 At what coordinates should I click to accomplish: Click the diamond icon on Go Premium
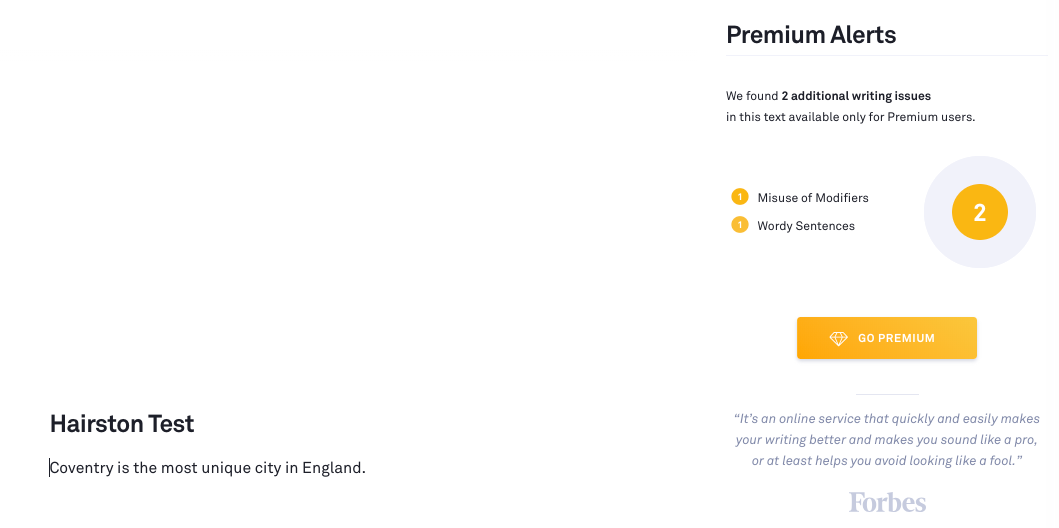coord(838,338)
